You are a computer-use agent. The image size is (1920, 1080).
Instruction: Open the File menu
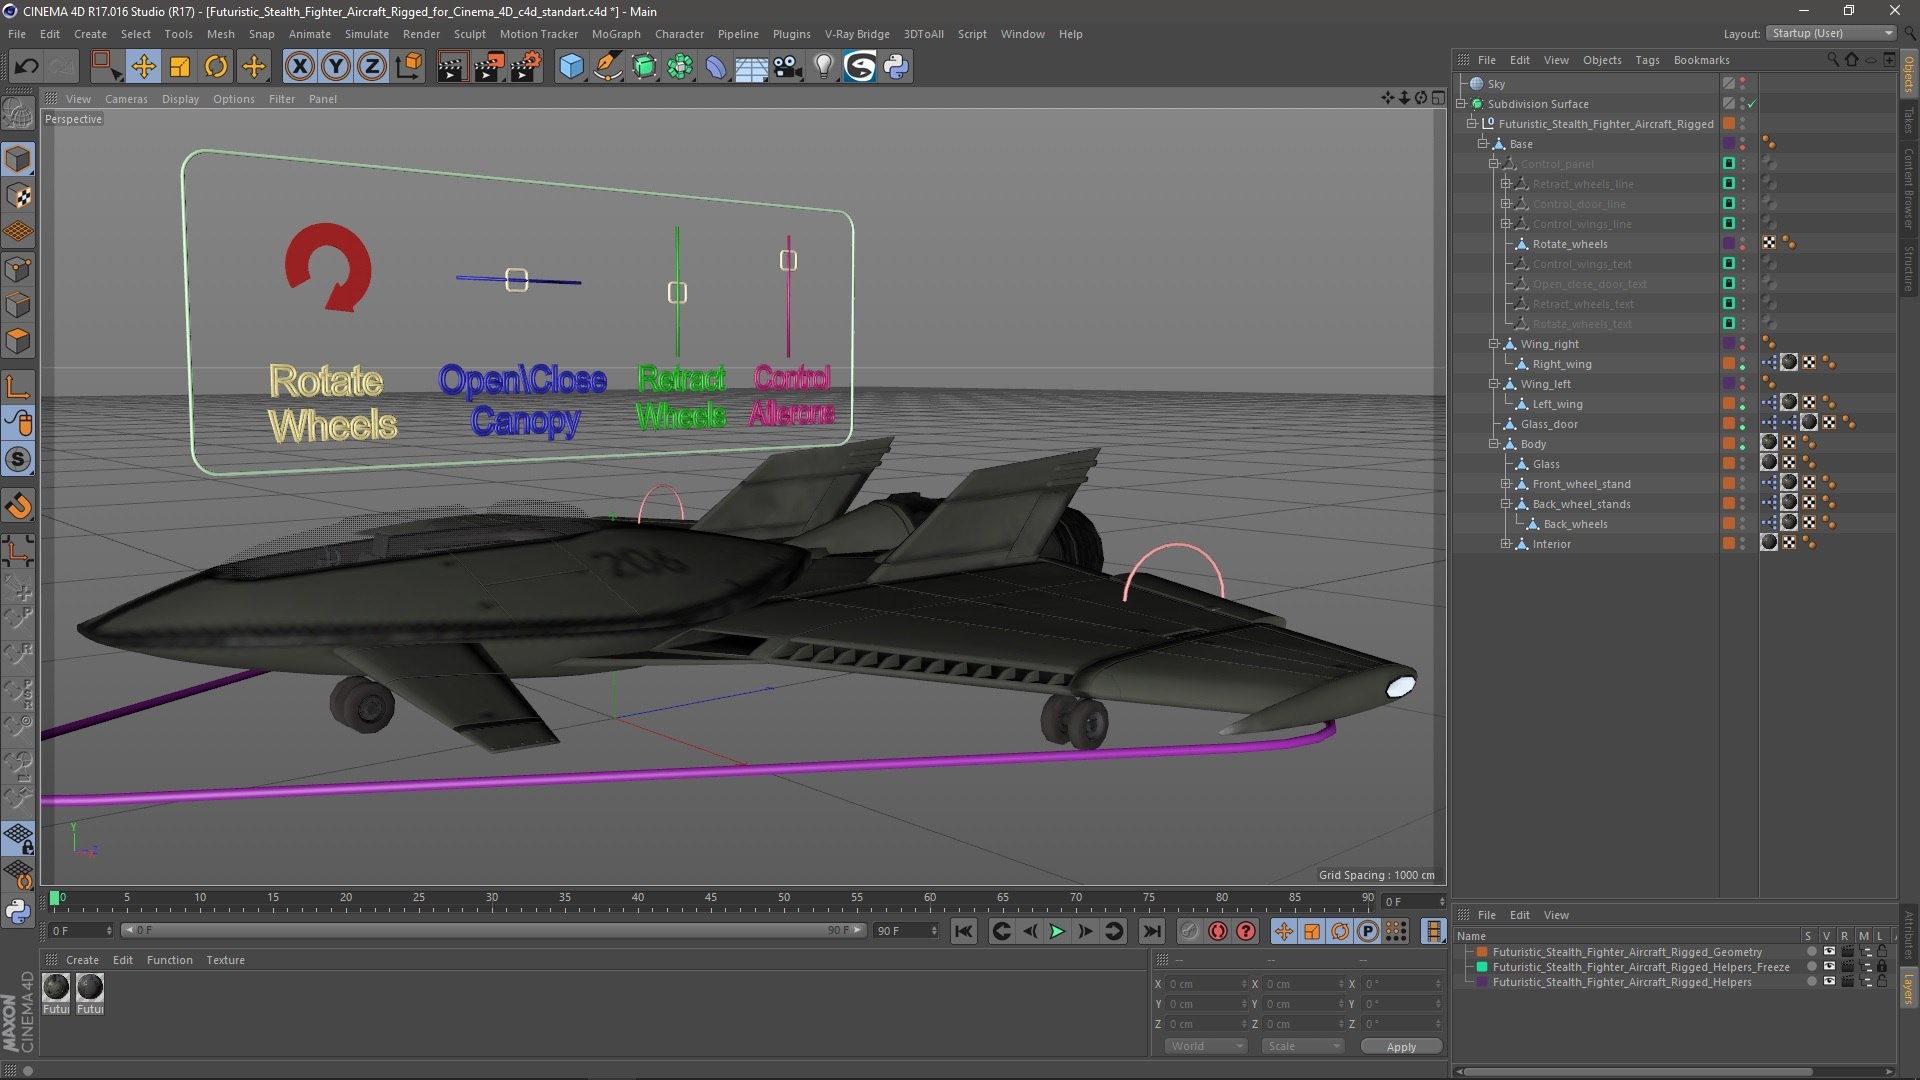click(x=17, y=34)
